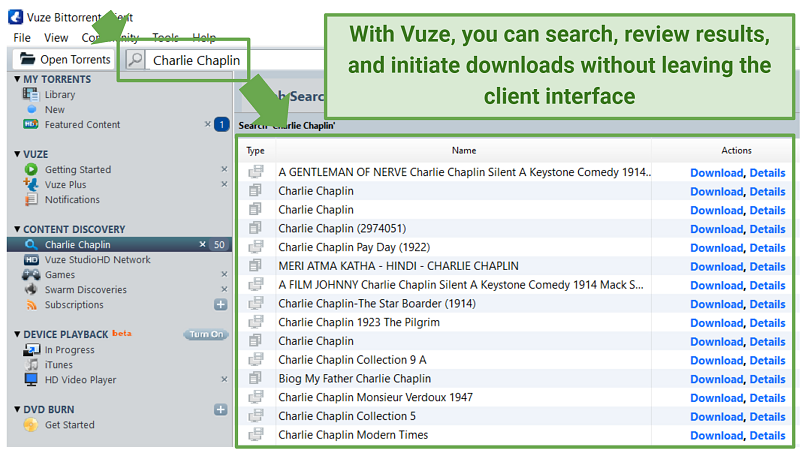Sort results by the Name column header

[x=464, y=150]
